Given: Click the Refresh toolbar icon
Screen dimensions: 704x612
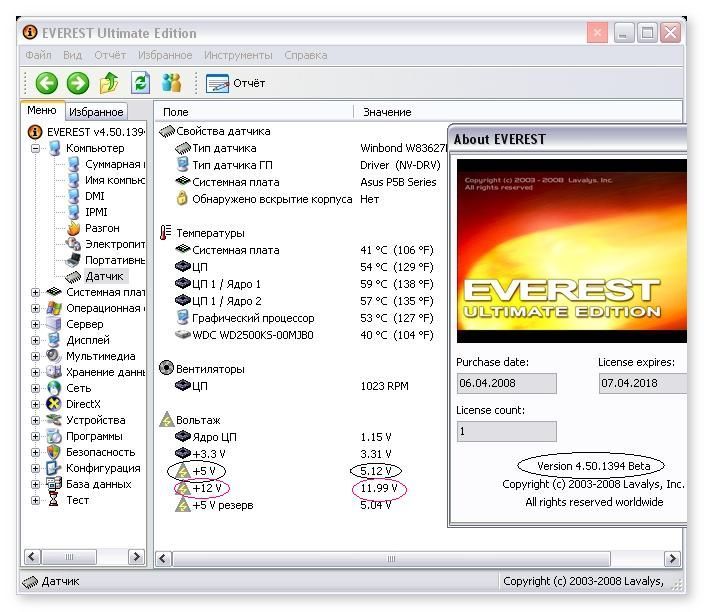Looking at the screenshot, I should point(141,83).
